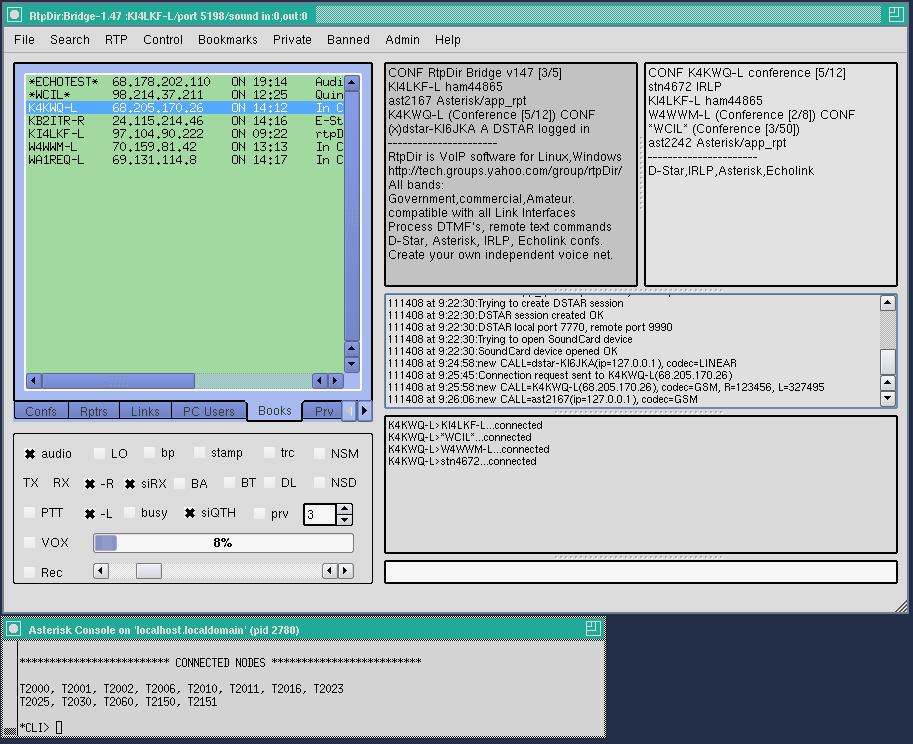
Task: Select the Books tab
Action: click(274, 410)
